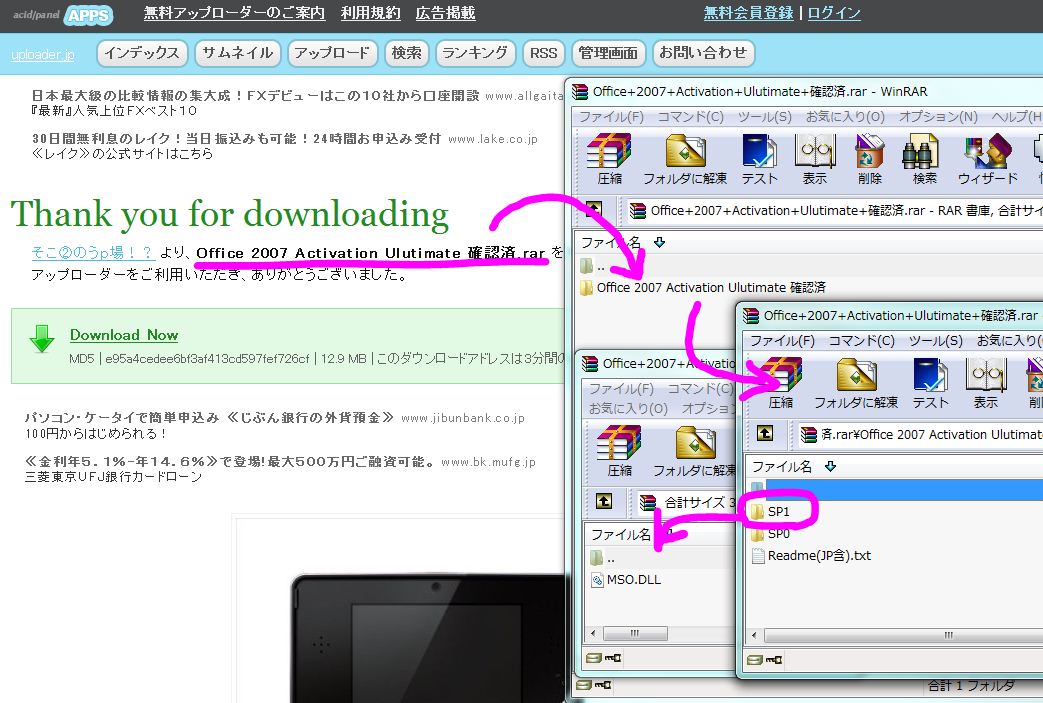This screenshot has width=1043, height=703.
Task: Select the SP1 folder in the front WinRAR window
Action: click(x=770, y=511)
